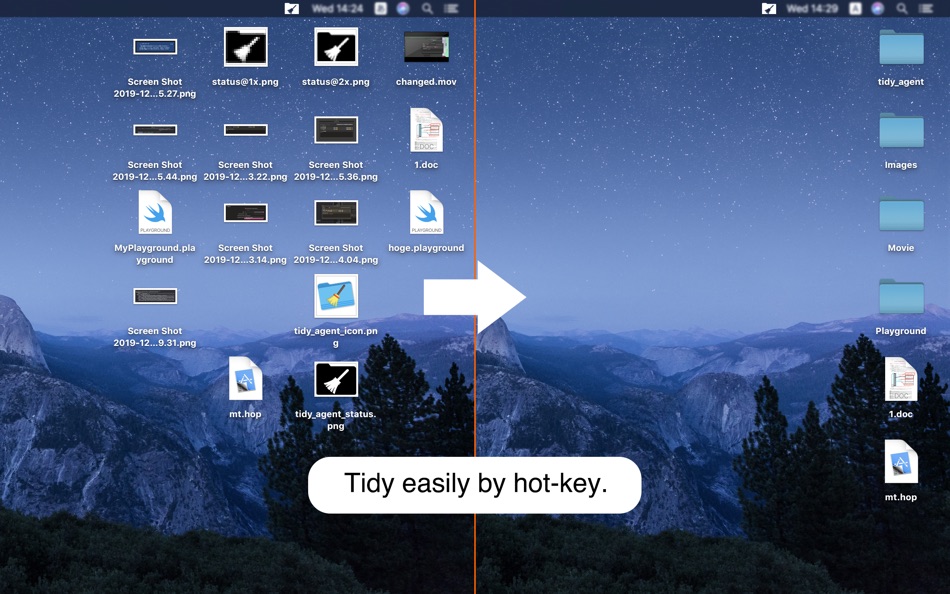Open Spotlight search in the Wed 14:29 menu bar
Screen dimensions: 950x594
tap(902, 8)
